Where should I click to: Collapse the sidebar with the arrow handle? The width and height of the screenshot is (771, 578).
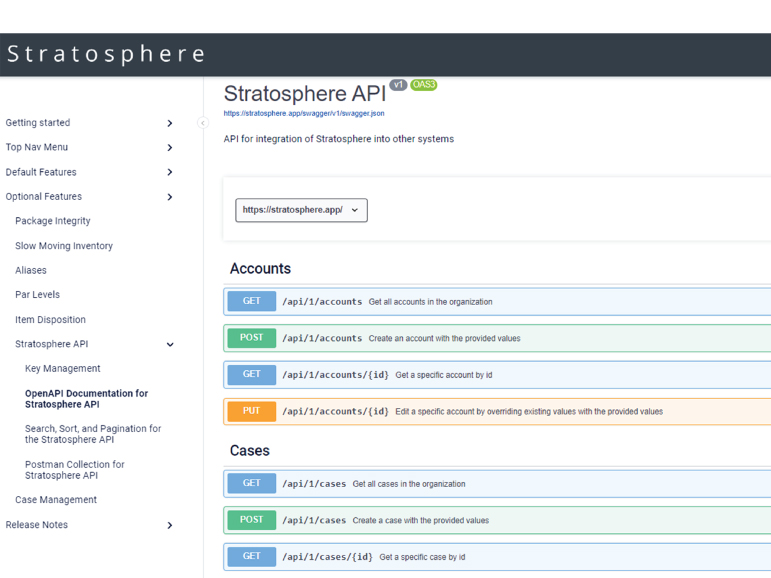tap(203, 123)
